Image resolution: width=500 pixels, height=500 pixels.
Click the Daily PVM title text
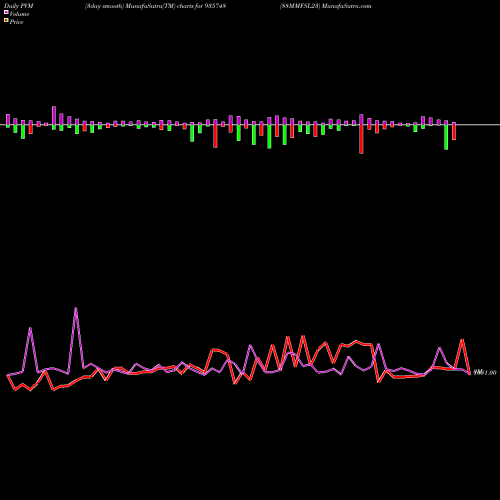click(x=19, y=6)
